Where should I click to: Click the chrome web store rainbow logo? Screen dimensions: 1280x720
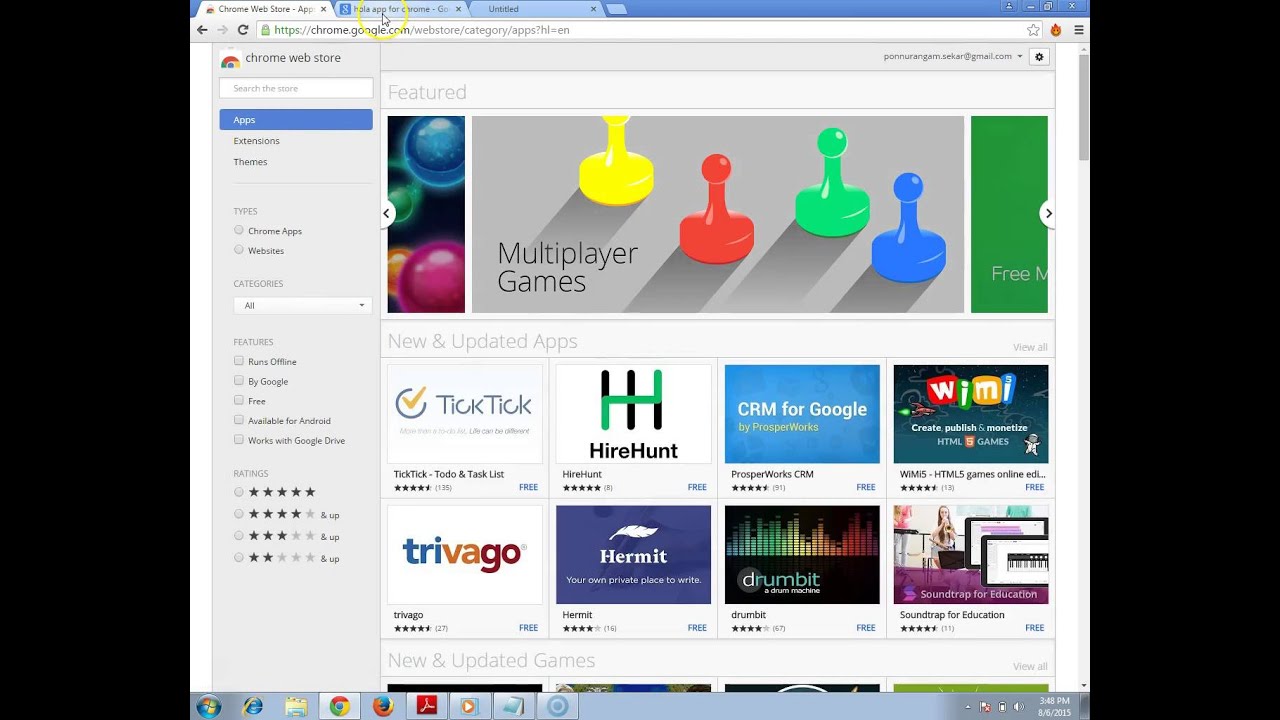coord(230,59)
